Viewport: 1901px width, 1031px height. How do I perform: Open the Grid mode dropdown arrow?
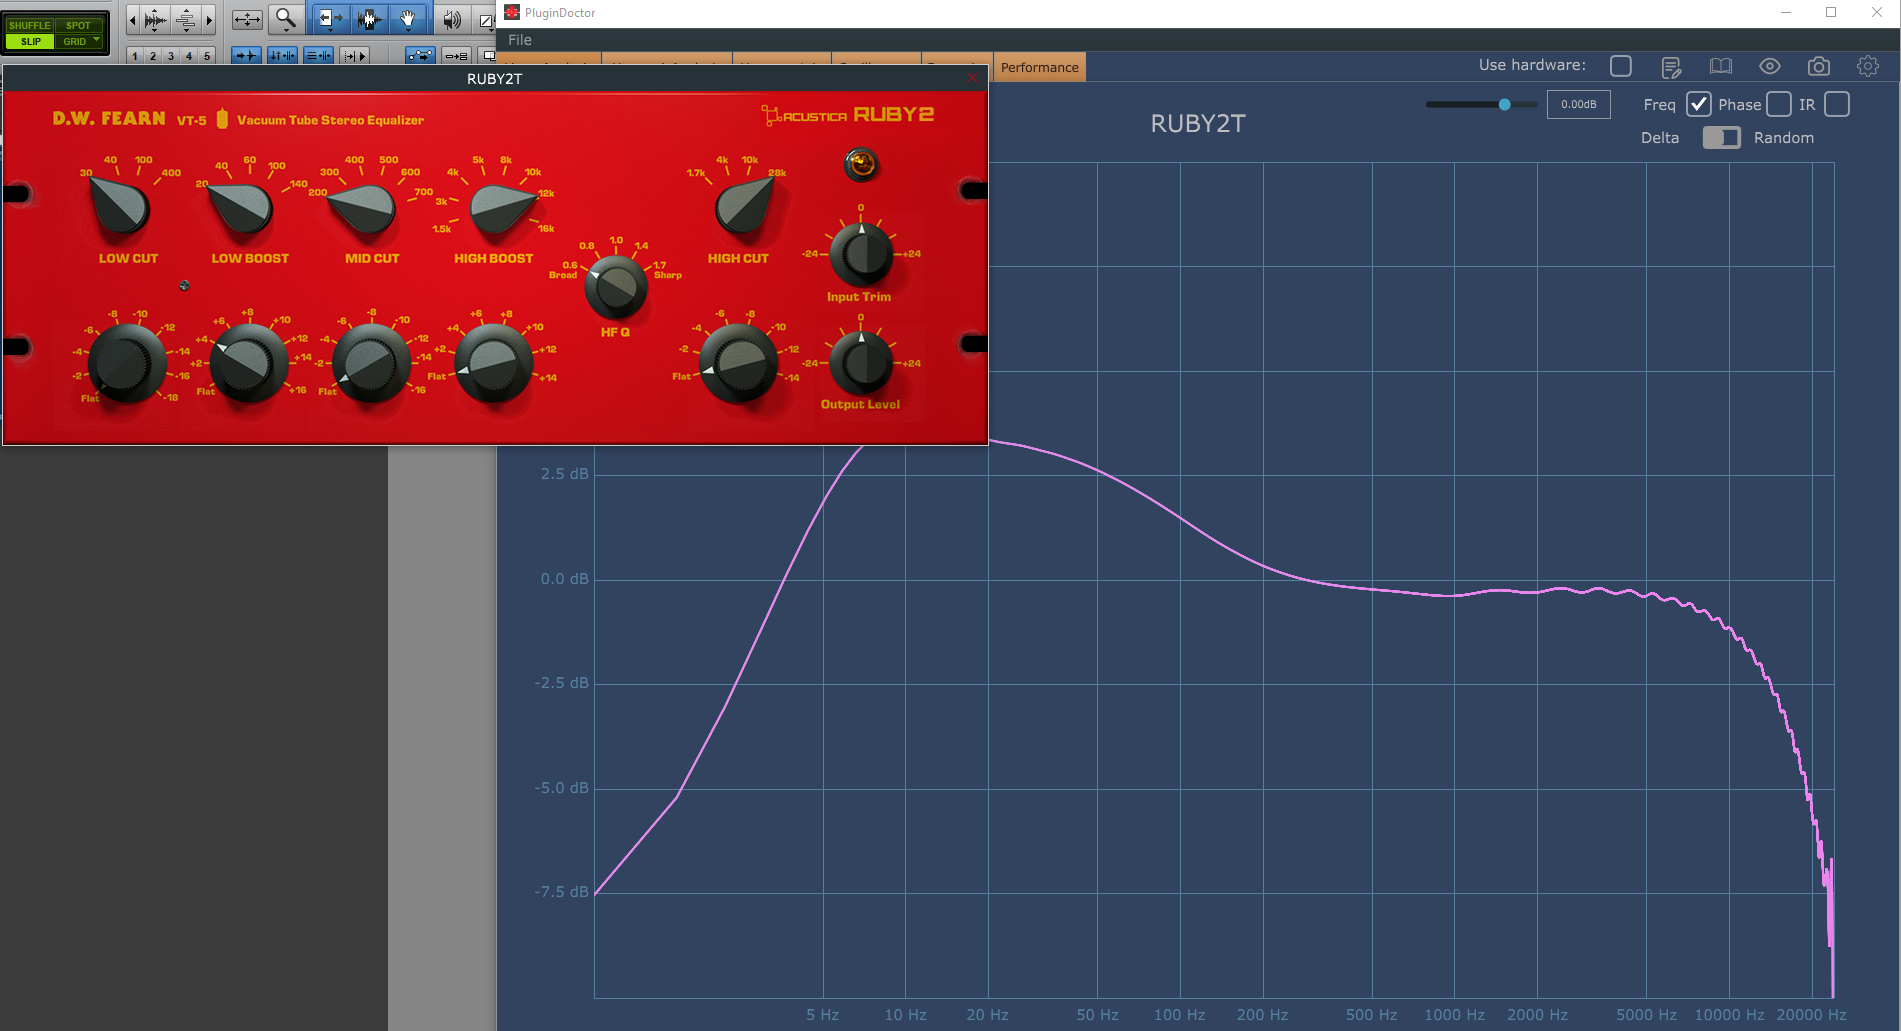(x=97, y=41)
